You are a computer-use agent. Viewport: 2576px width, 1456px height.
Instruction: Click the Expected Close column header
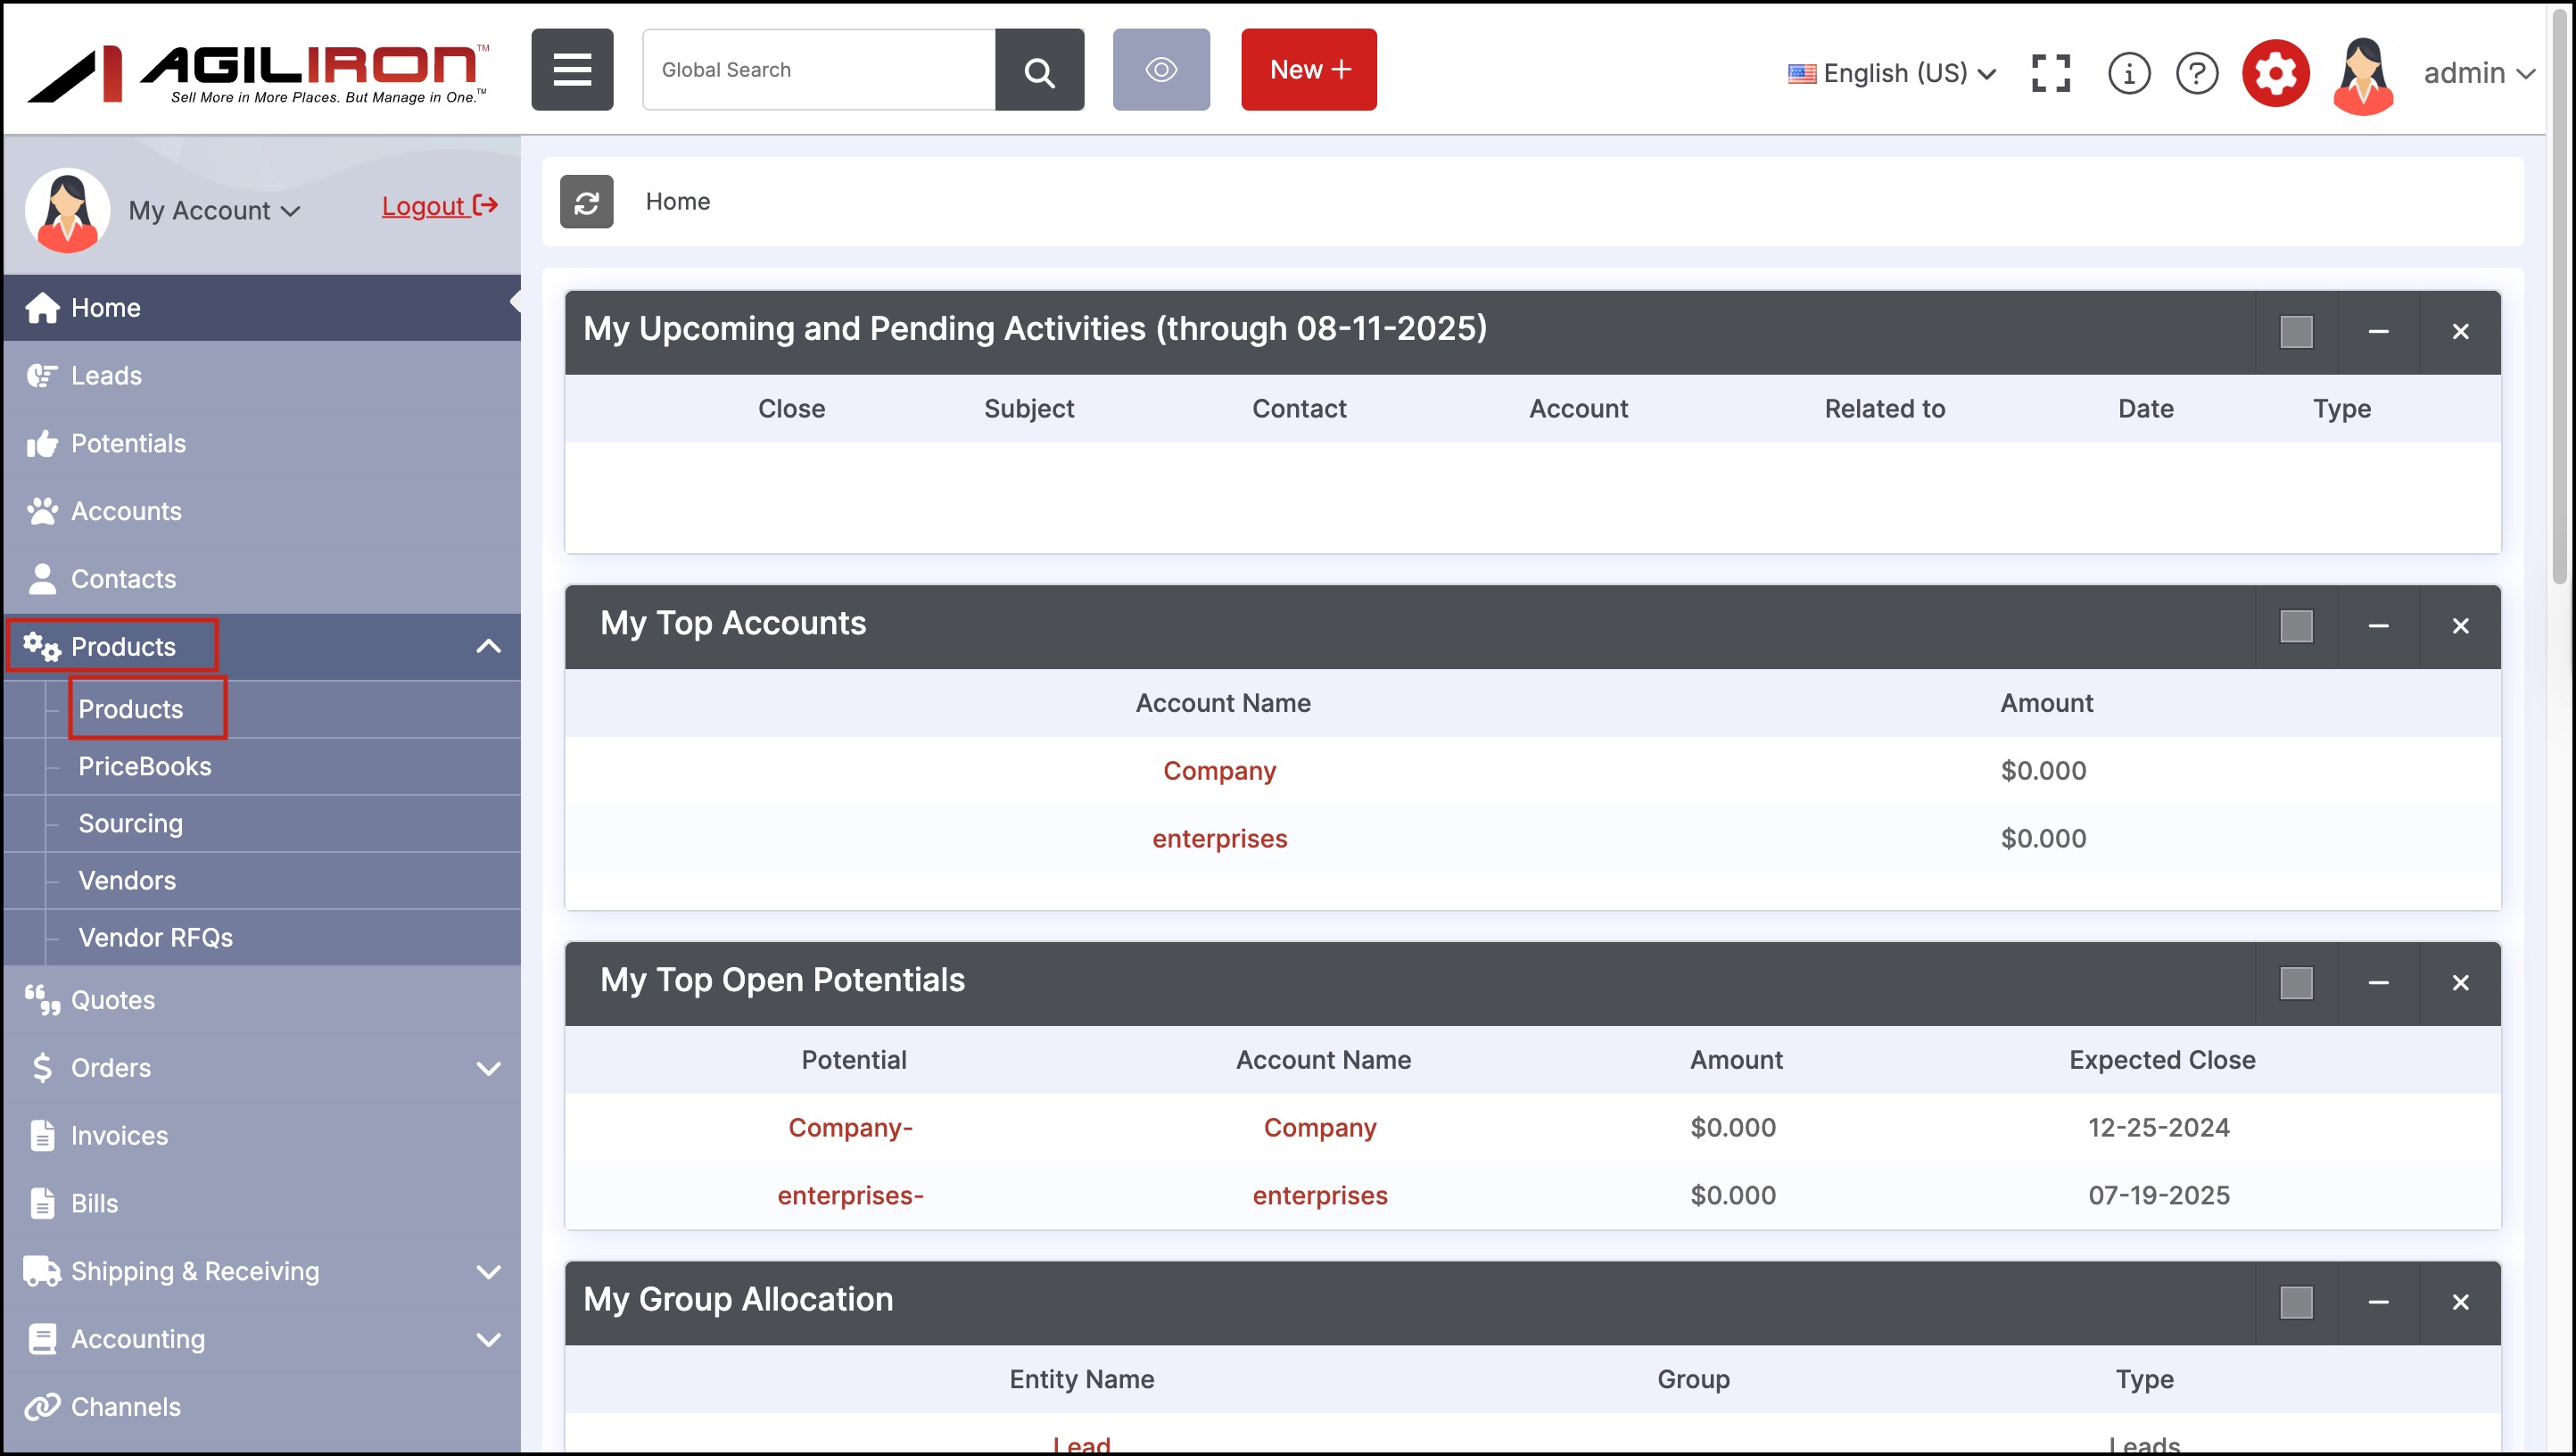(x=2162, y=1060)
